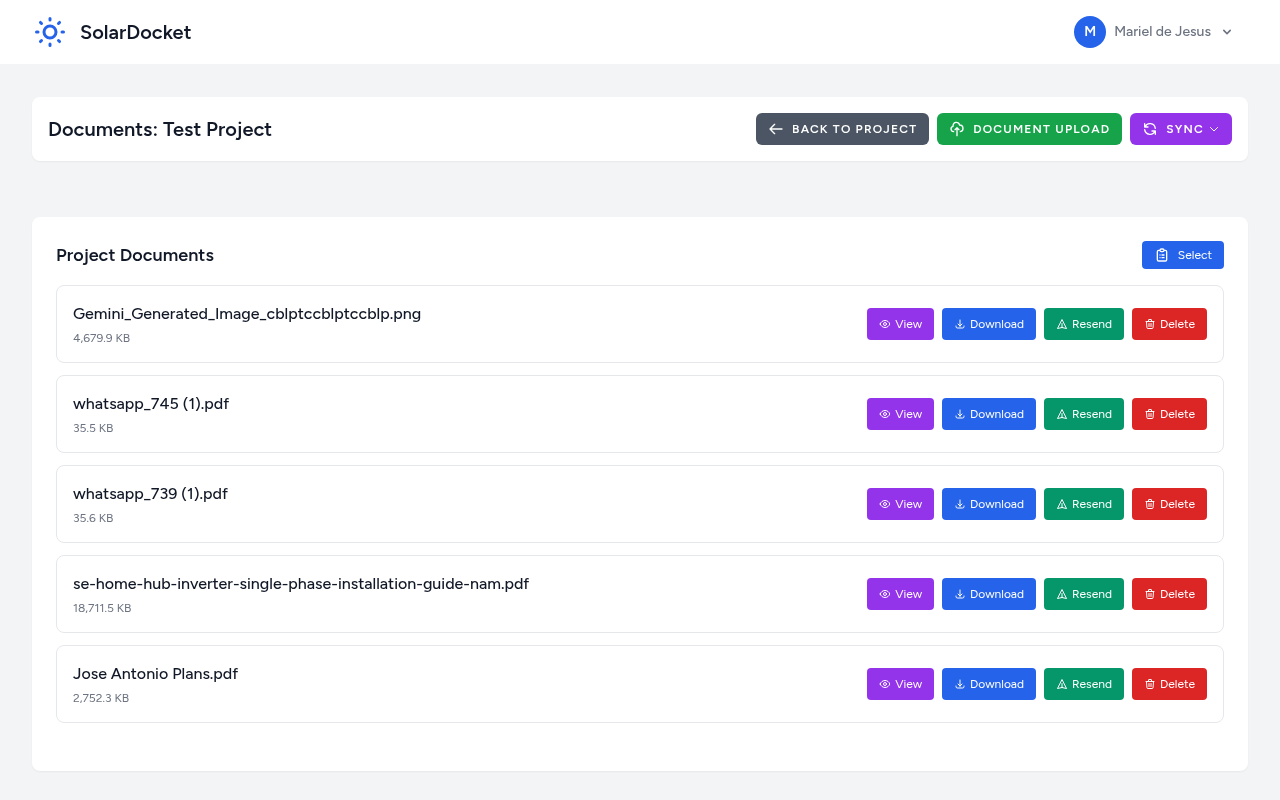Resend whatsapp_745 (1).pdf document

pos(1083,414)
